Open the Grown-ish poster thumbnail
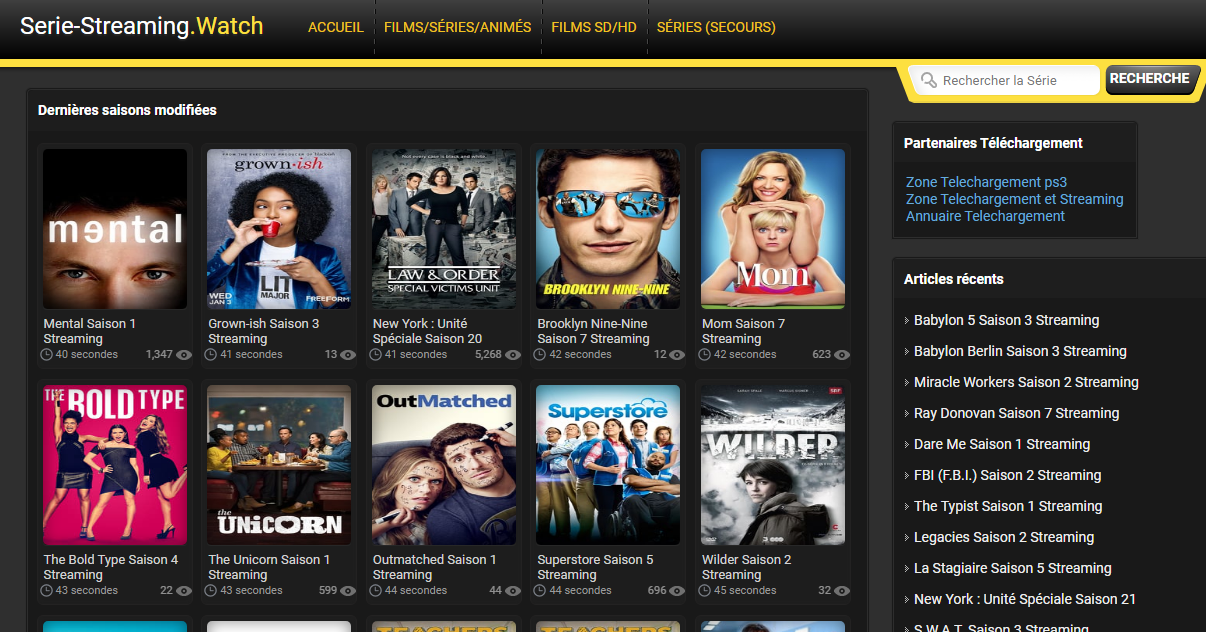Screen dimensions: 1206x632 tap(279, 229)
